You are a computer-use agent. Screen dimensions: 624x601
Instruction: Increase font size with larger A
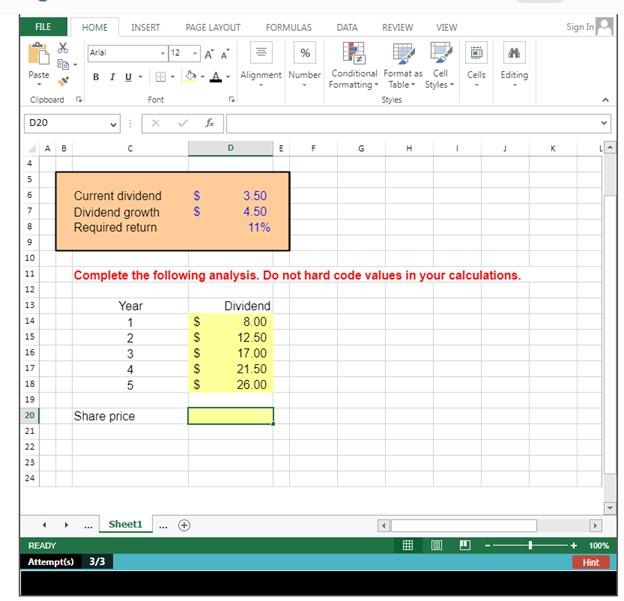(209, 54)
